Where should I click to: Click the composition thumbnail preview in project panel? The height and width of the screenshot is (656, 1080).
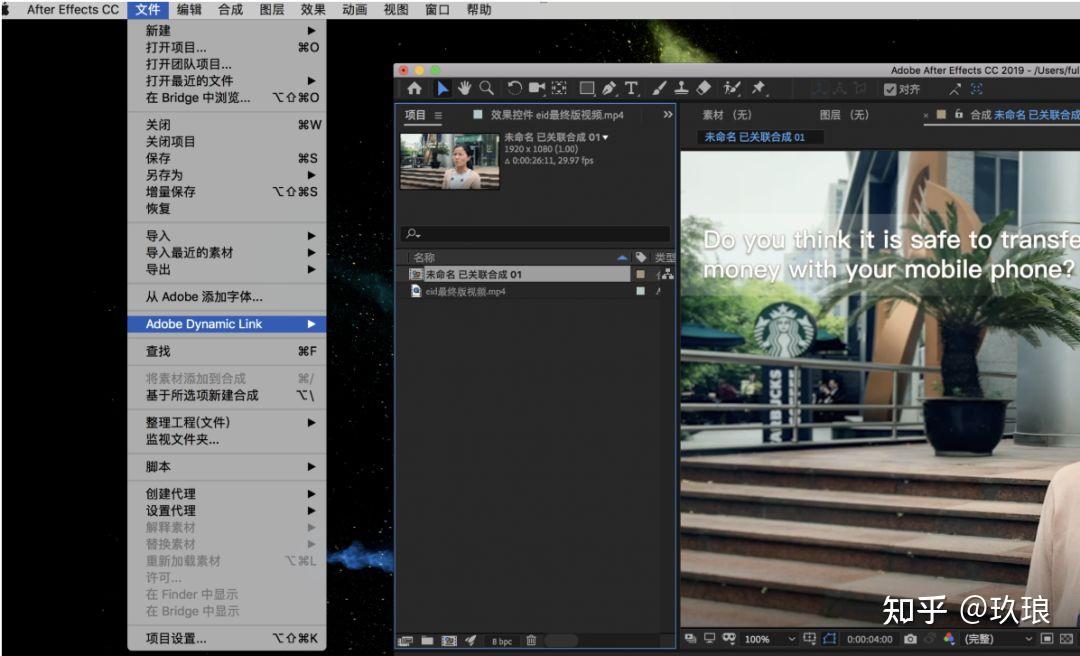pyautogui.click(x=450, y=161)
